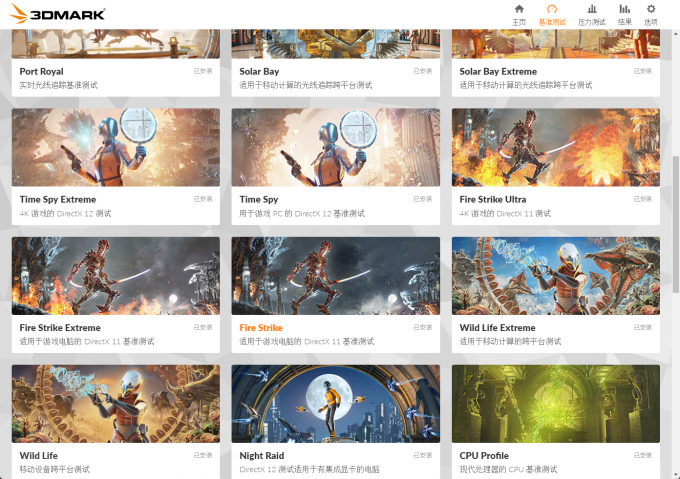Select the Time Spy title
The width and height of the screenshot is (680, 479).
click(259, 199)
